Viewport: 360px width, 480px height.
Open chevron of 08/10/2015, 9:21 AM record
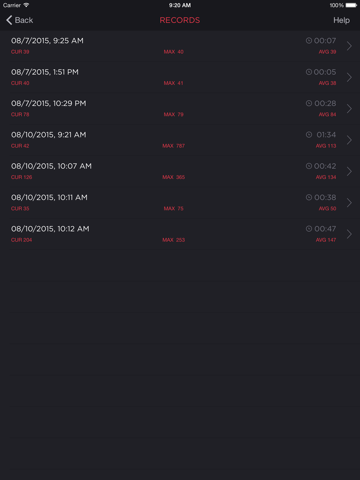click(349, 140)
